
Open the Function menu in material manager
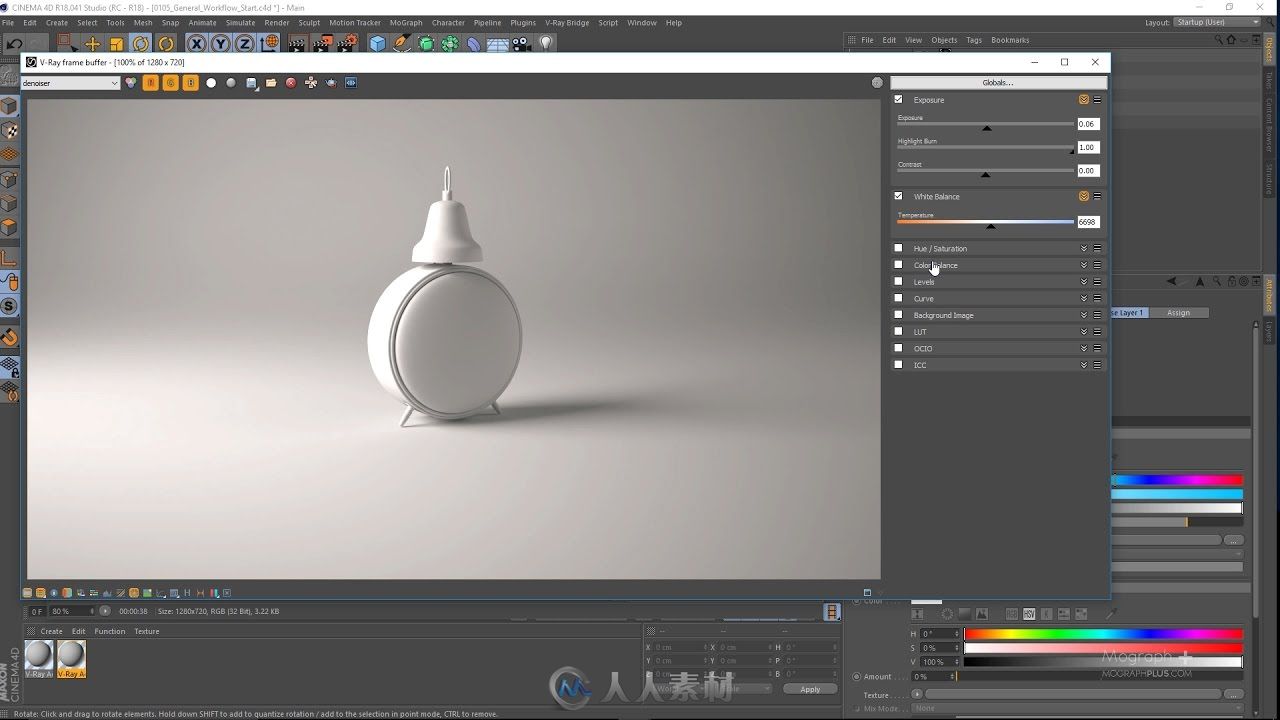(x=110, y=631)
